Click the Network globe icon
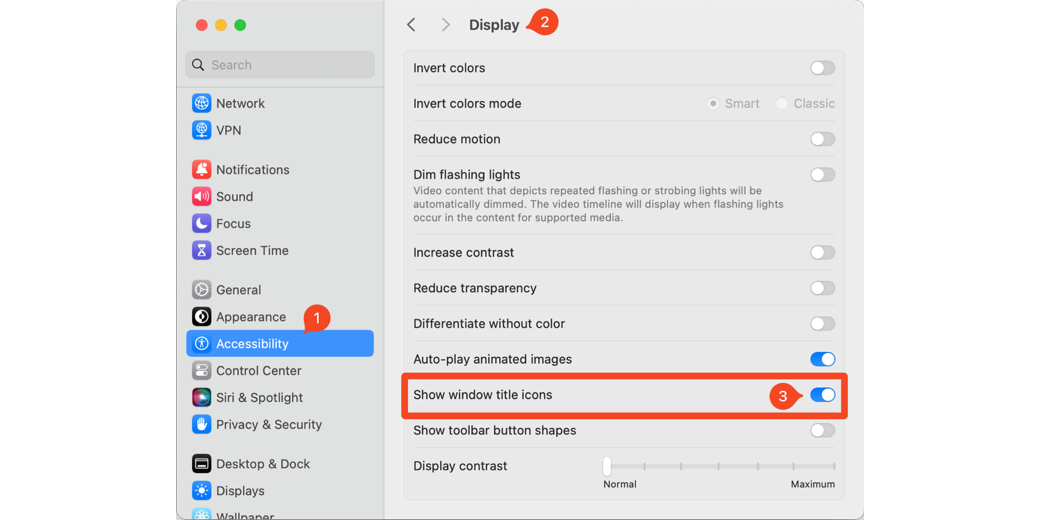Image resolution: width=1040 pixels, height=520 pixels. coord(201,103)
